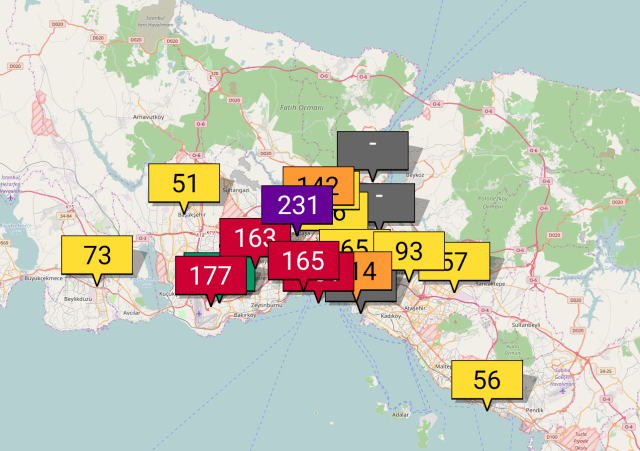This screenshot has width=640, height=451.
Task: Open the yellow 73 marker near Beylikdüzü
Action: point(96,254)
